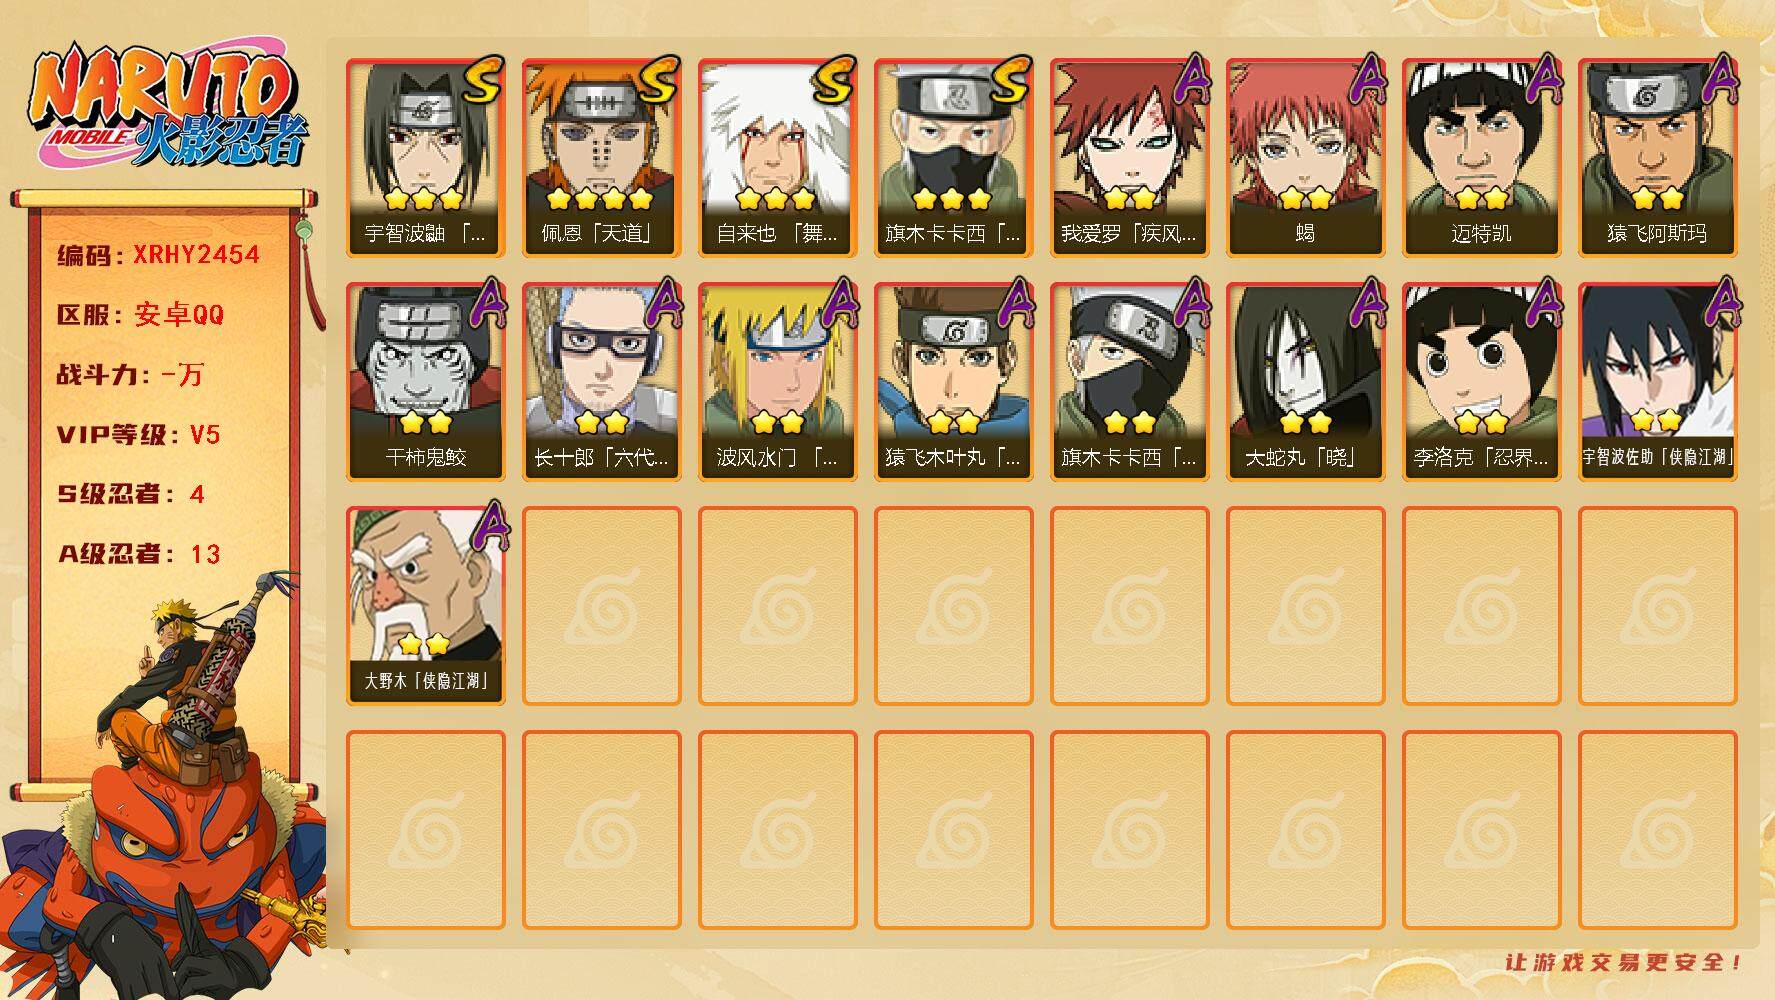Select the 李洛克 ninja card
The image size is (1775, 1000).
1482,382
